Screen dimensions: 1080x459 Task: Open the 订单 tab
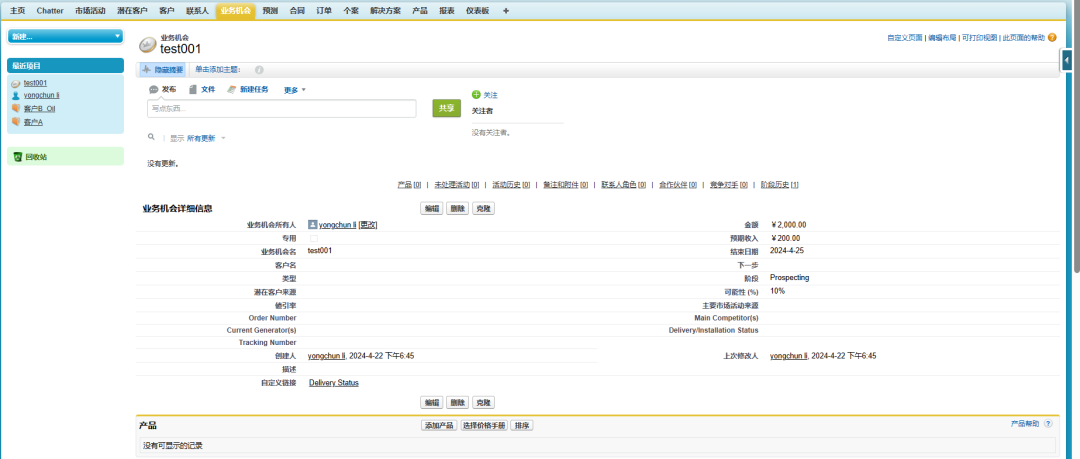tap(324, 11)
